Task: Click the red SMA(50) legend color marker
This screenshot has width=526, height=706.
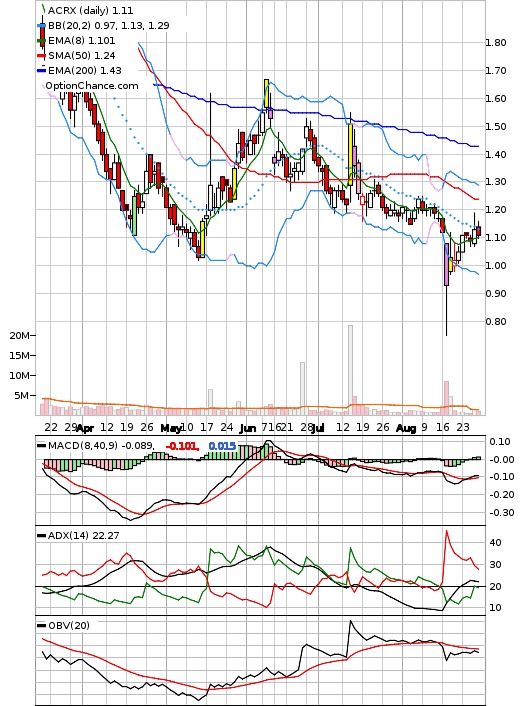Action: tap(41, 56)
